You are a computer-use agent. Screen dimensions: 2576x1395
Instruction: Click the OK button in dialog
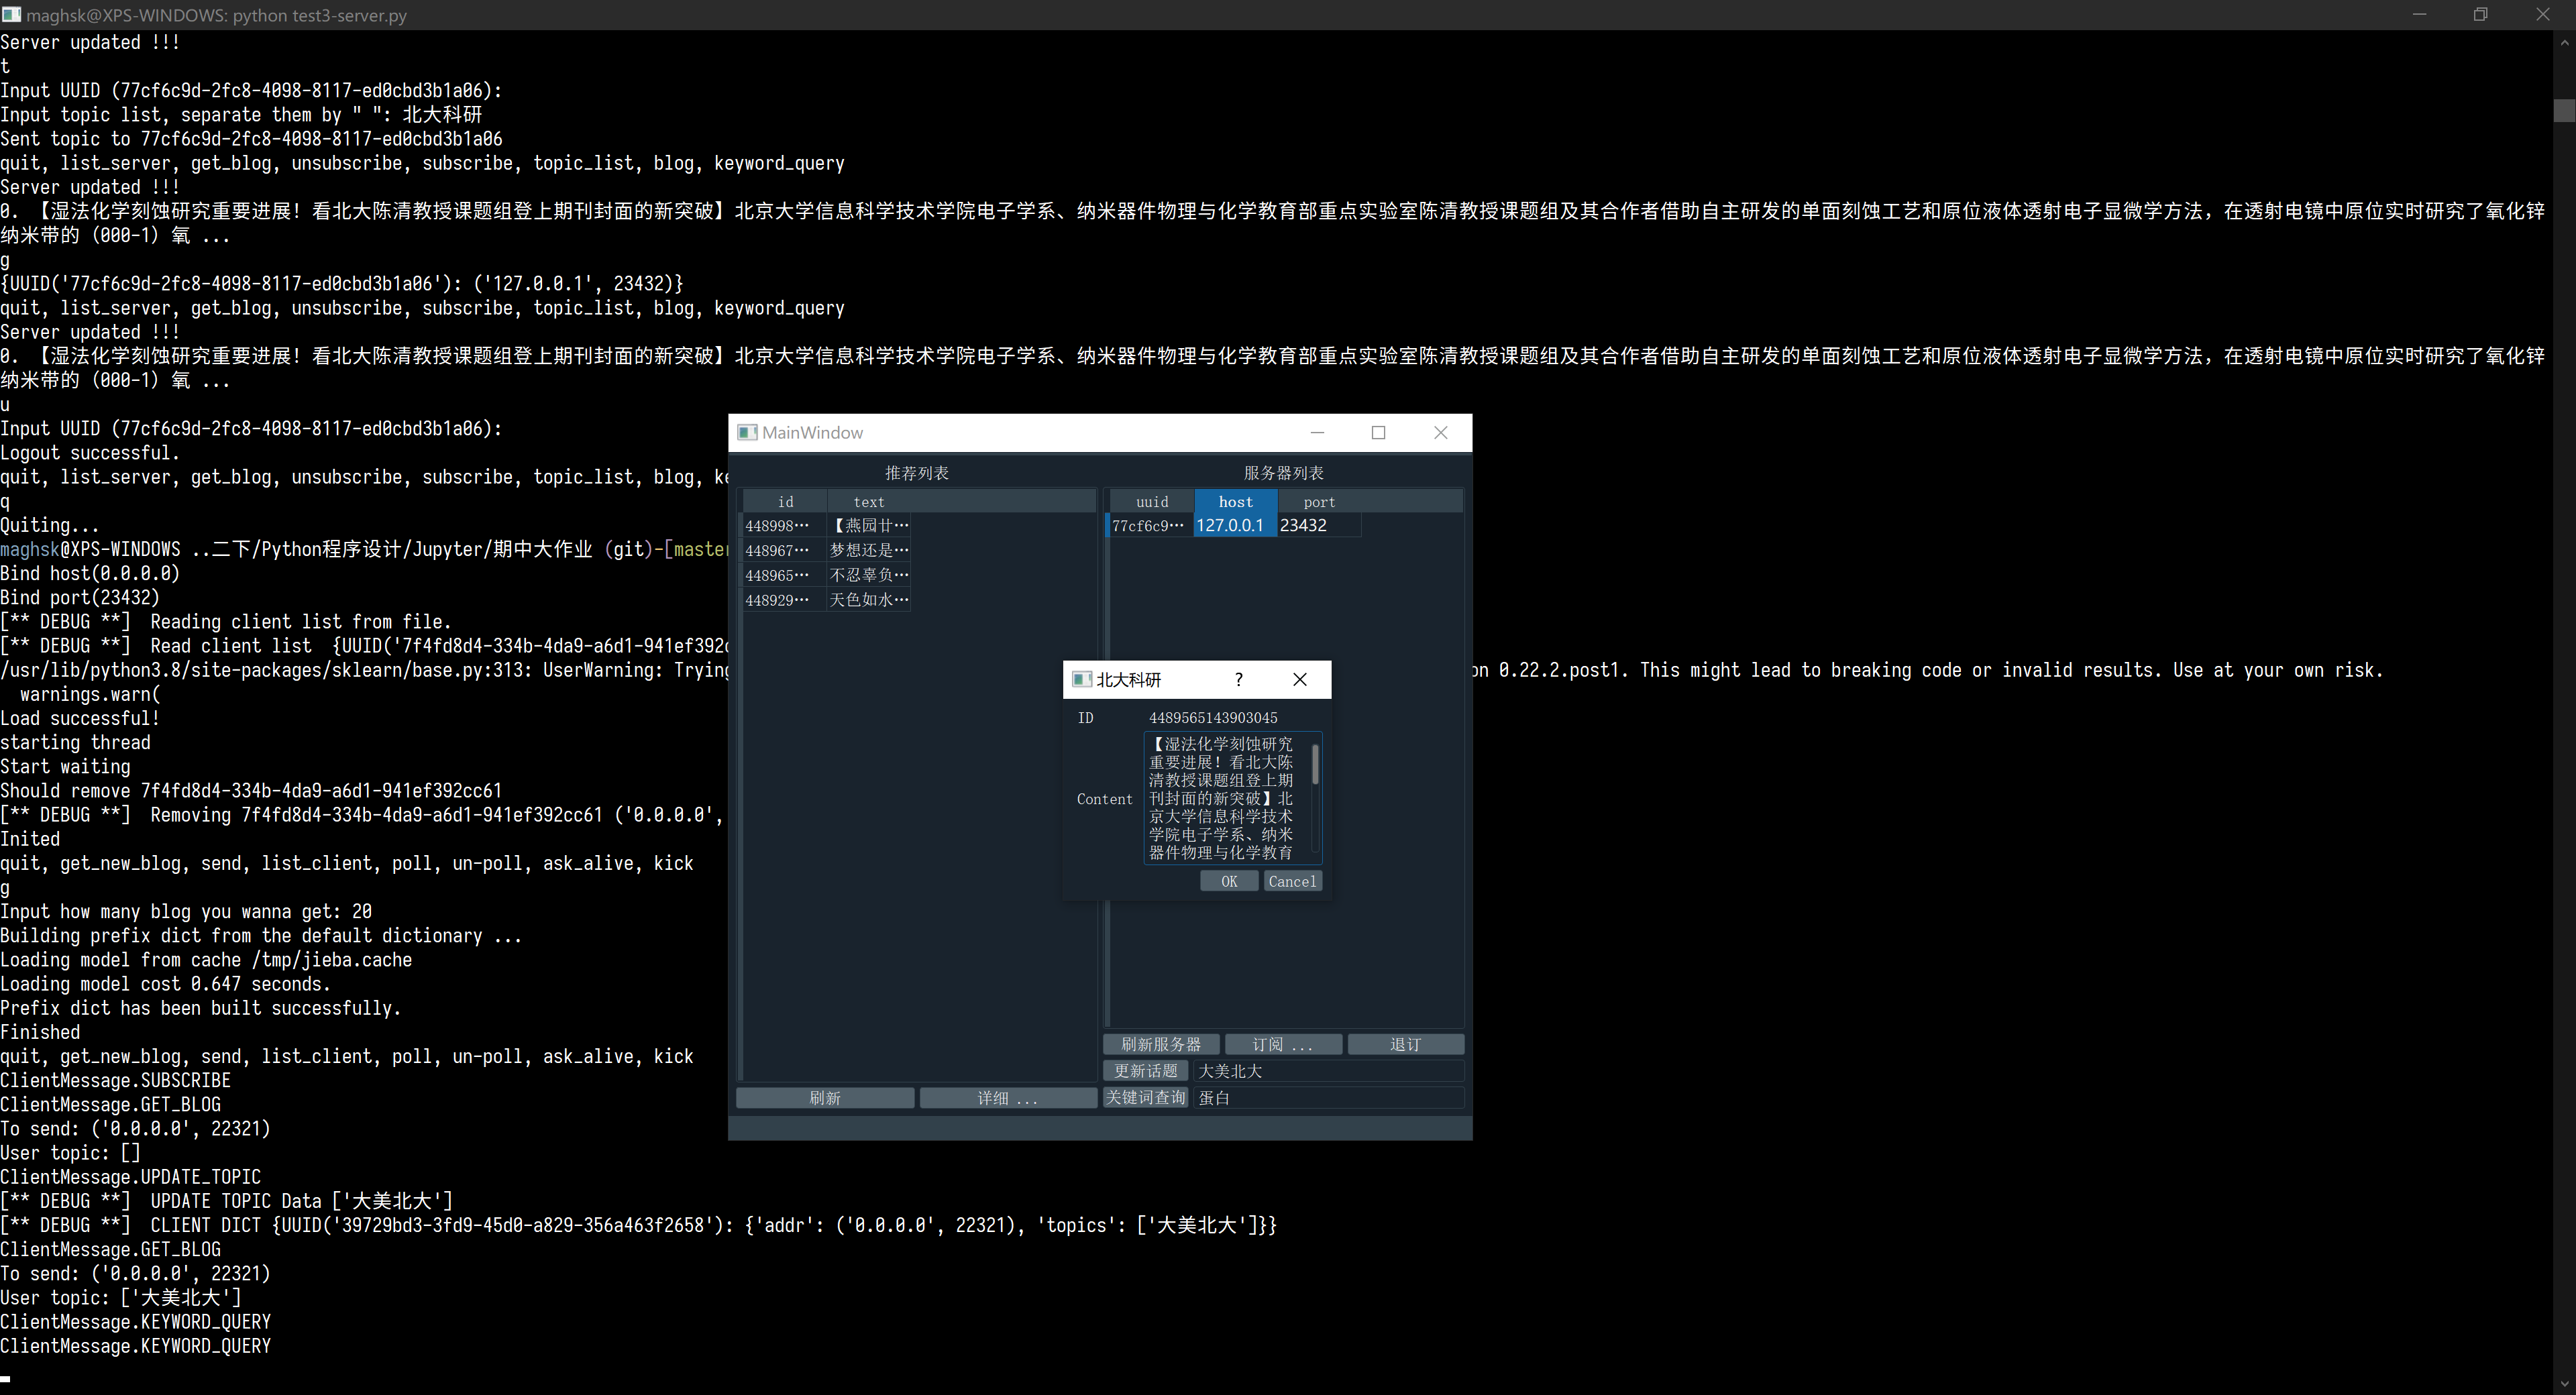point(1229,881)
